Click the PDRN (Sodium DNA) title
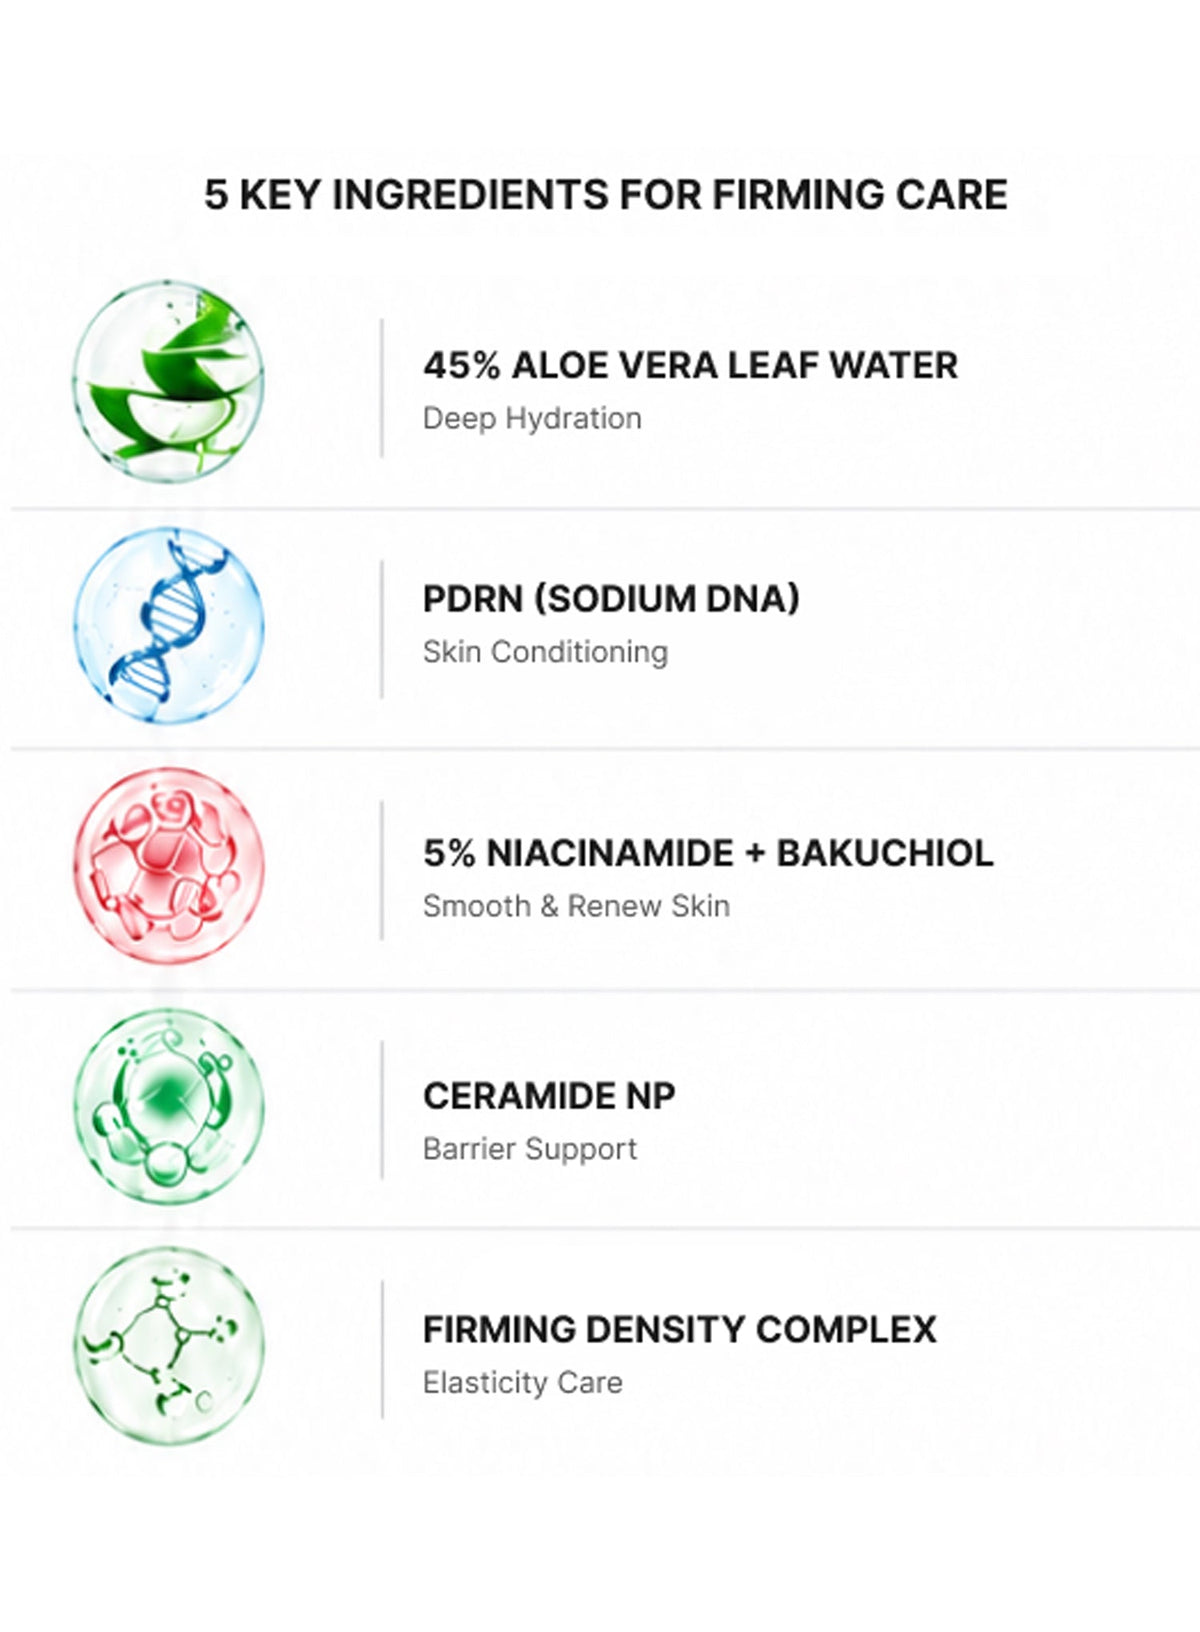The width and height of the screenshot is (1200, 1632). tap(611, 598)
